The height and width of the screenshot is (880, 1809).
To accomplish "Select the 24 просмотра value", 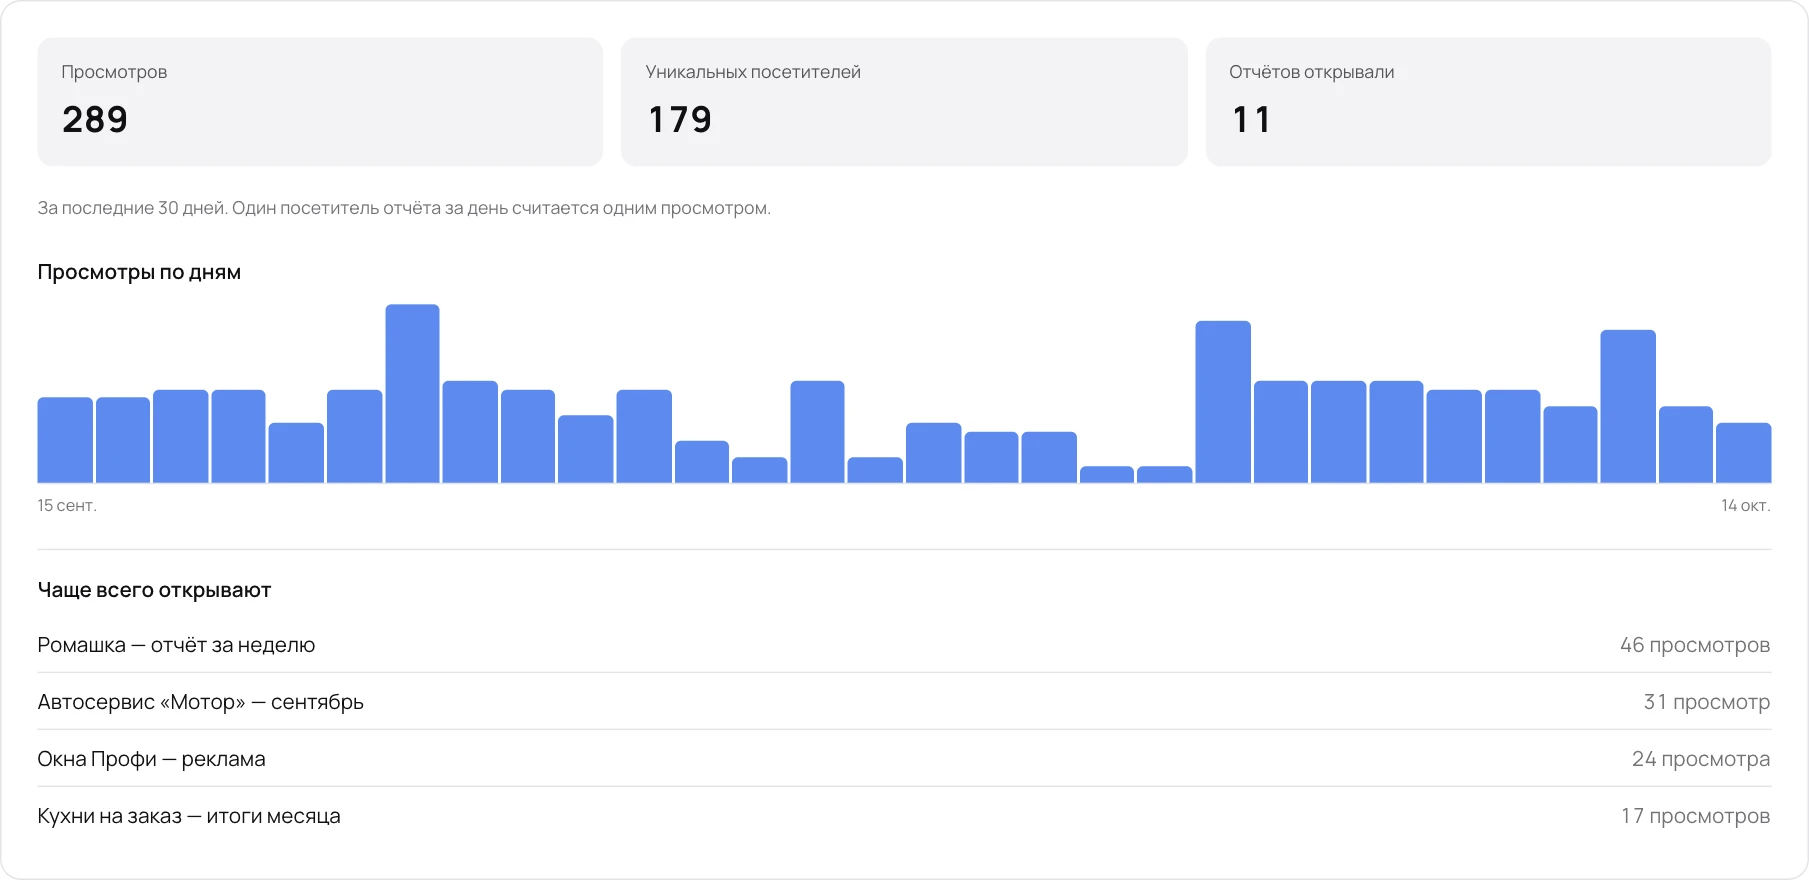I will pos(1701,759).
